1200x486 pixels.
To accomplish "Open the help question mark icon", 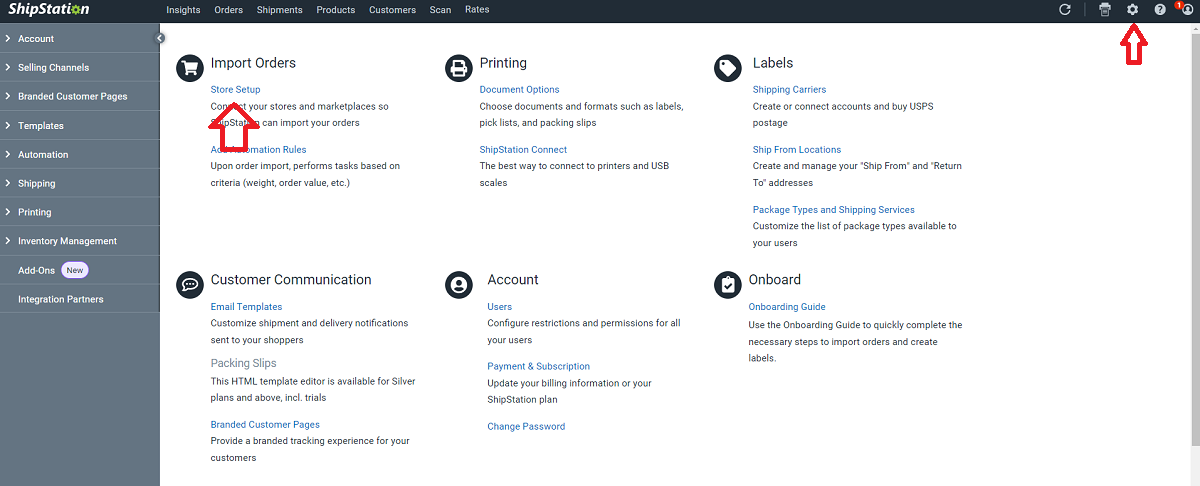I will [x=1160, y=10].
